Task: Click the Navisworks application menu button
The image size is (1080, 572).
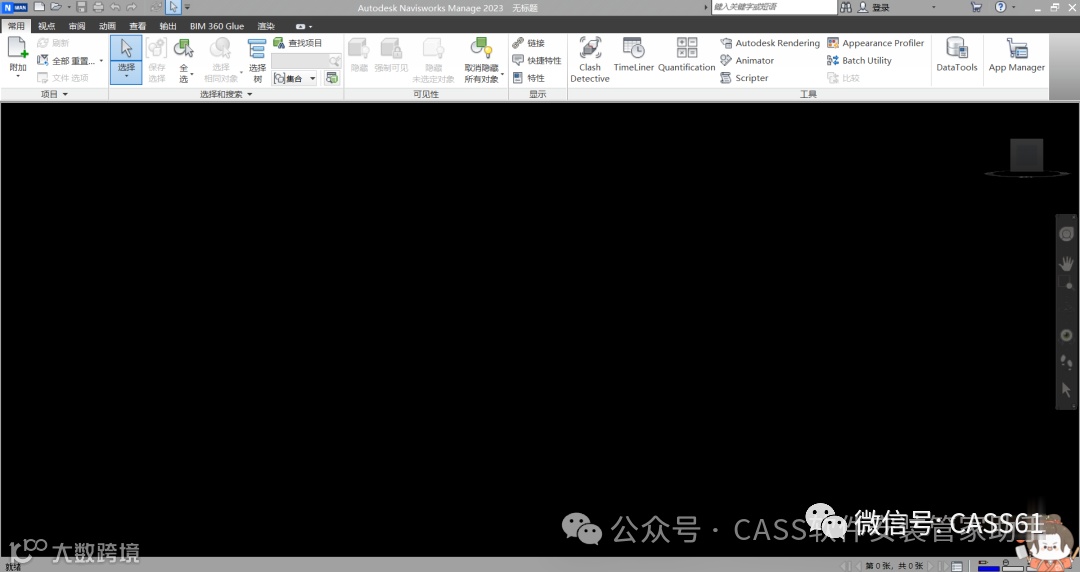Action: pos(15,7)
